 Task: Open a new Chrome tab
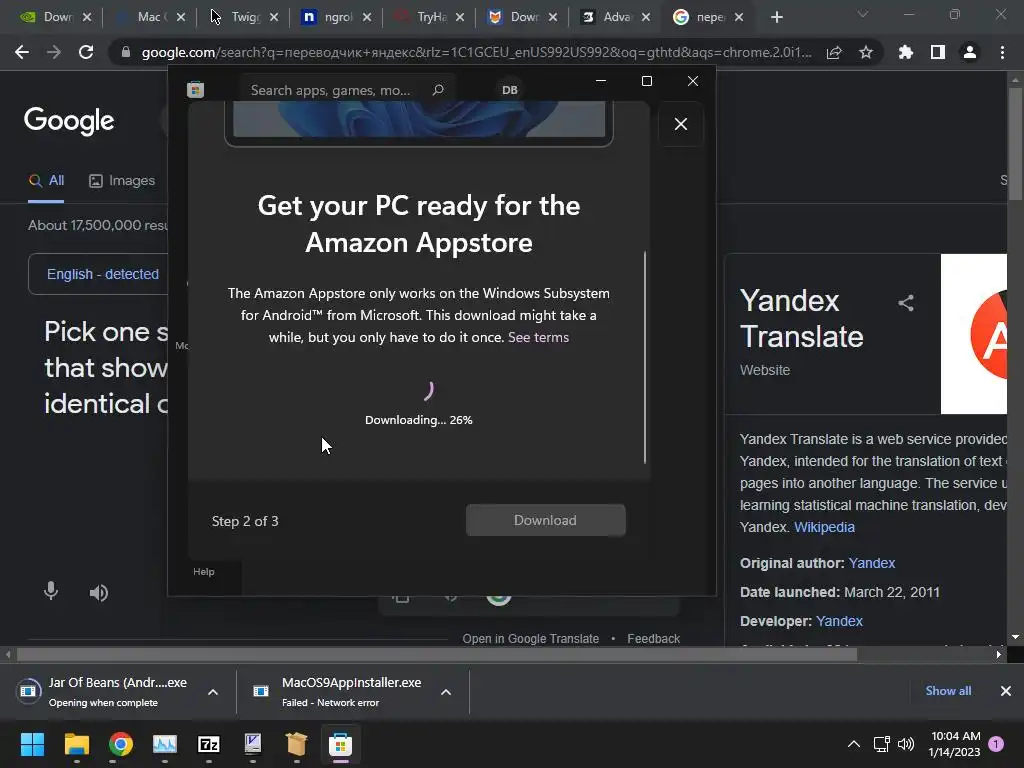(x=776, y=17)
